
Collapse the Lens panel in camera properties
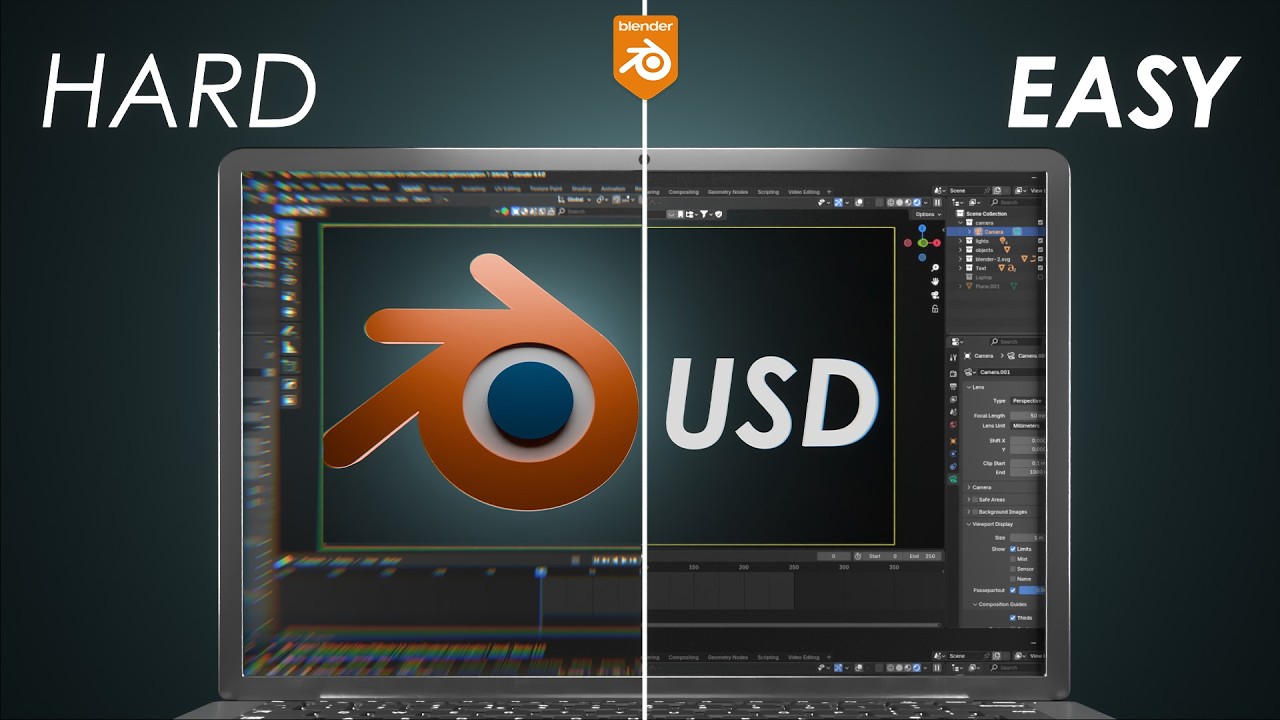tap(968, 387)
